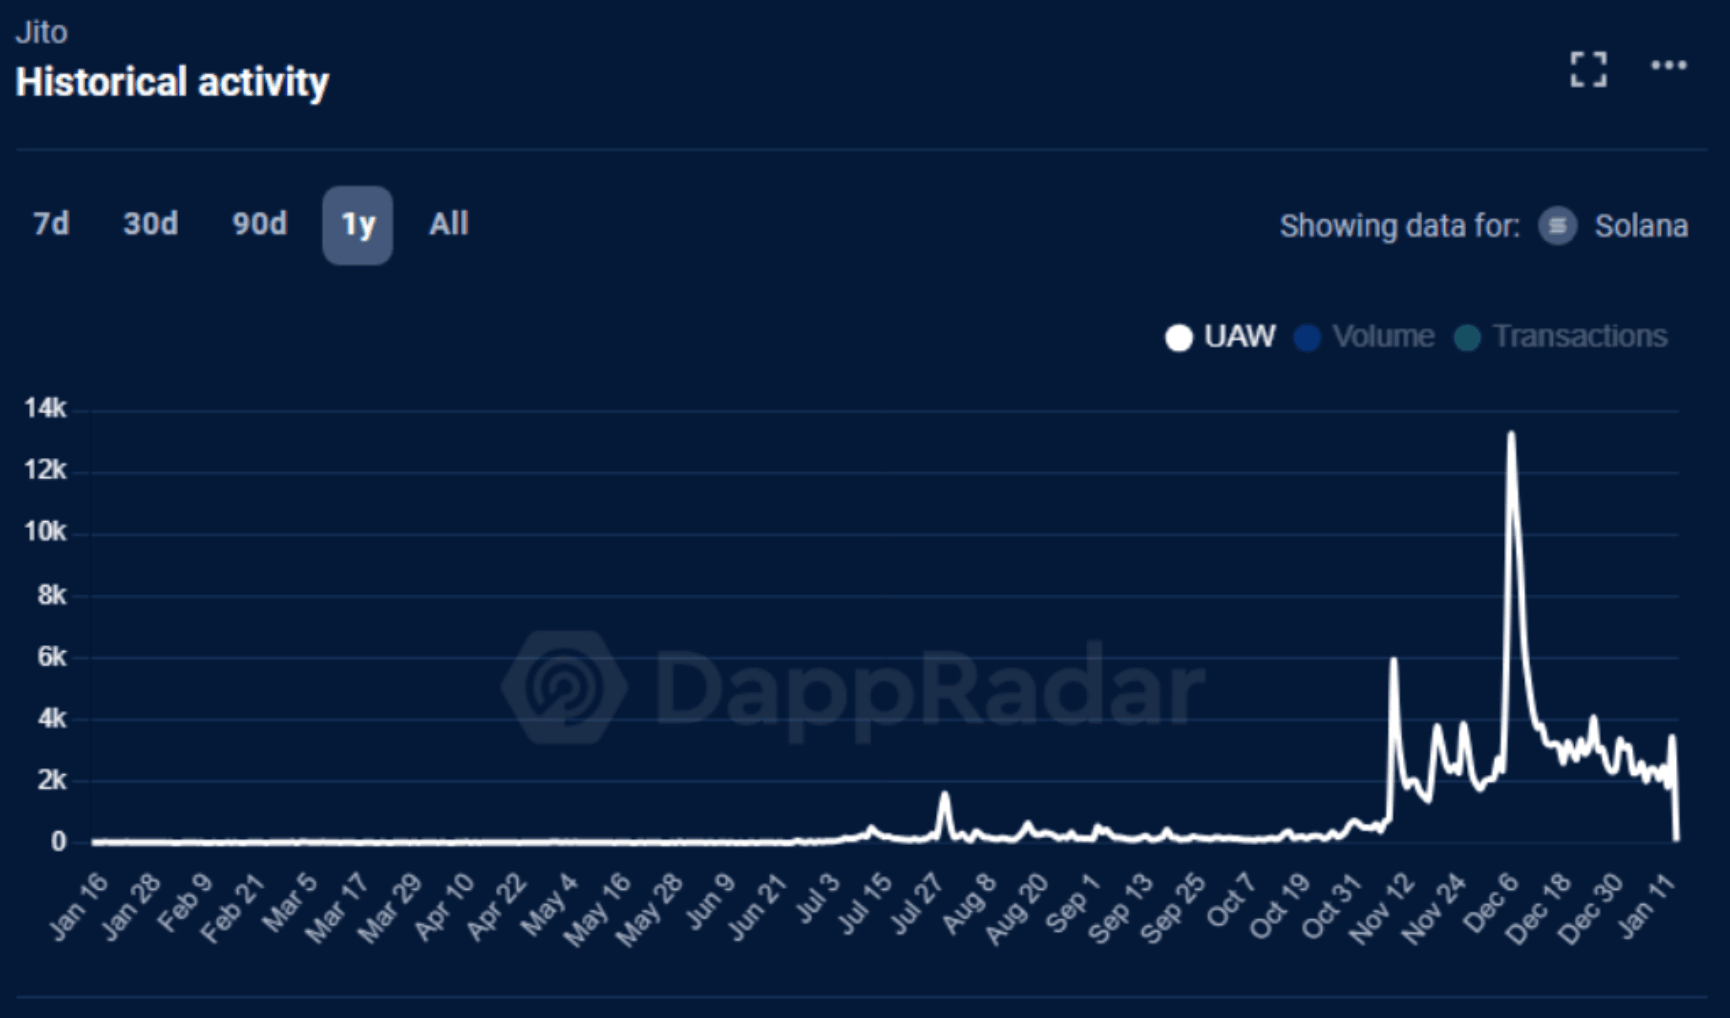Select the 1y time range
This screenshot has width=1730, height=1018.
357,225
